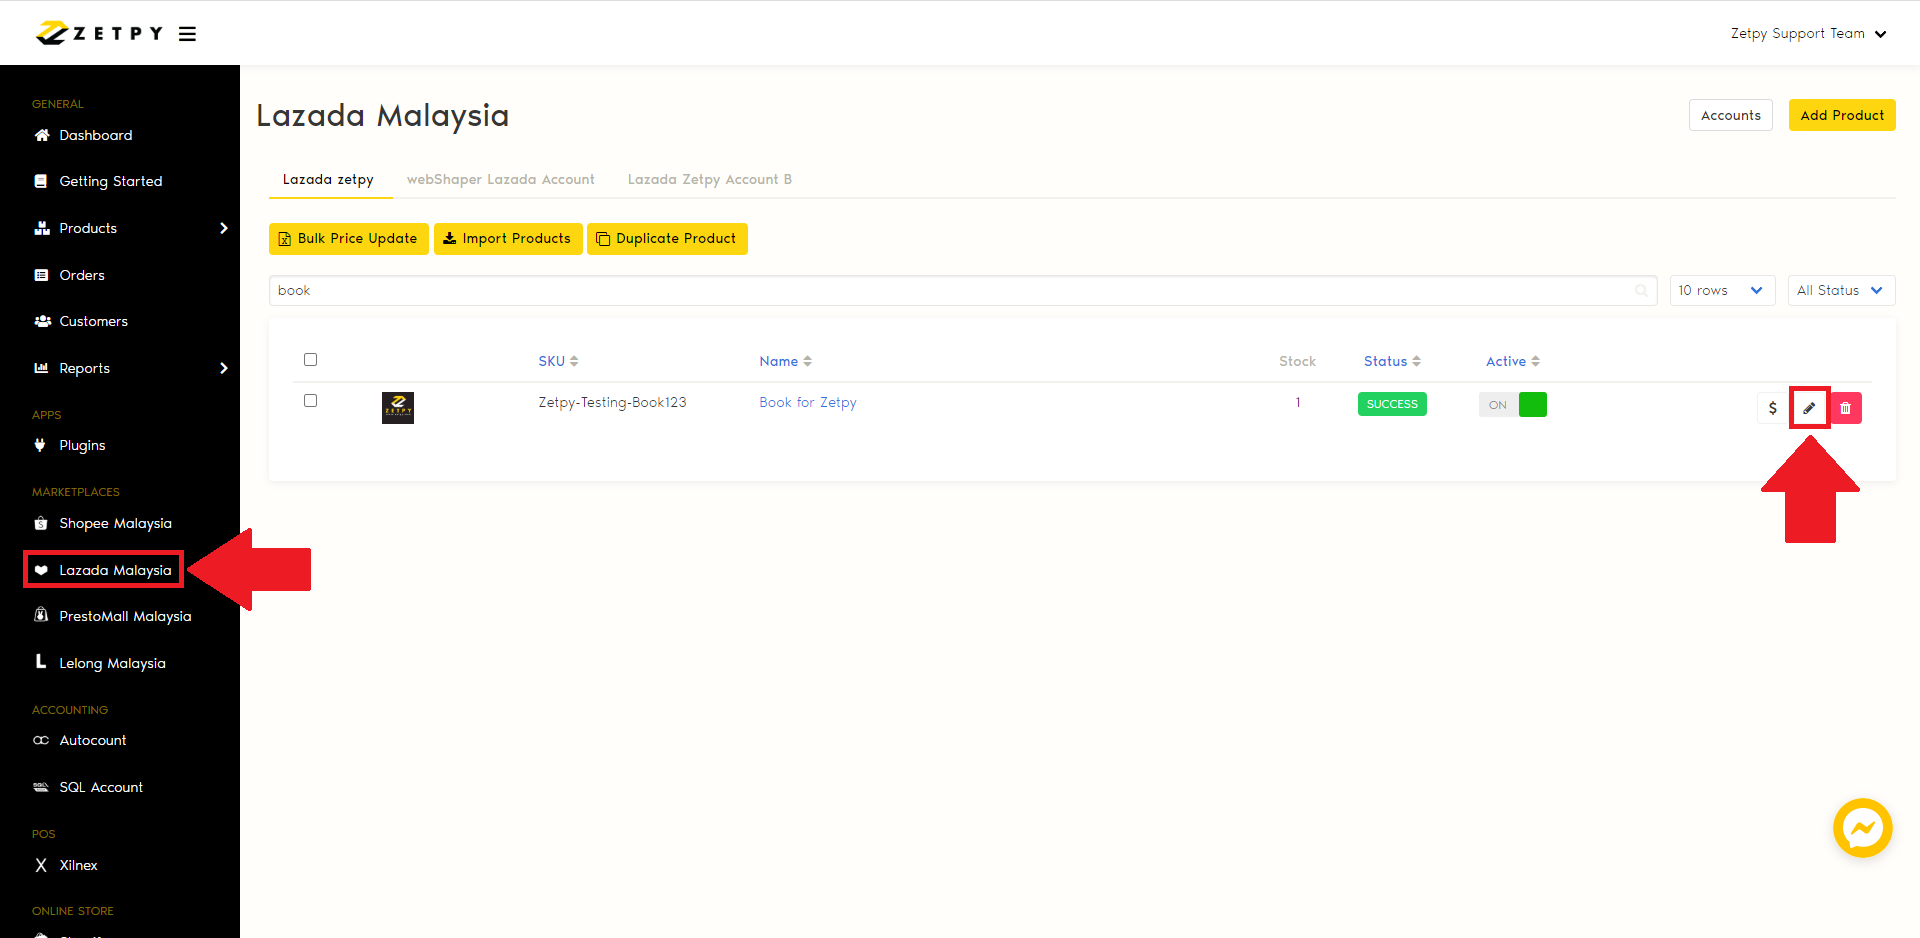
Task: Tick the select-all header checkbox
Action: pyautogui.click(x=310, y=360)
